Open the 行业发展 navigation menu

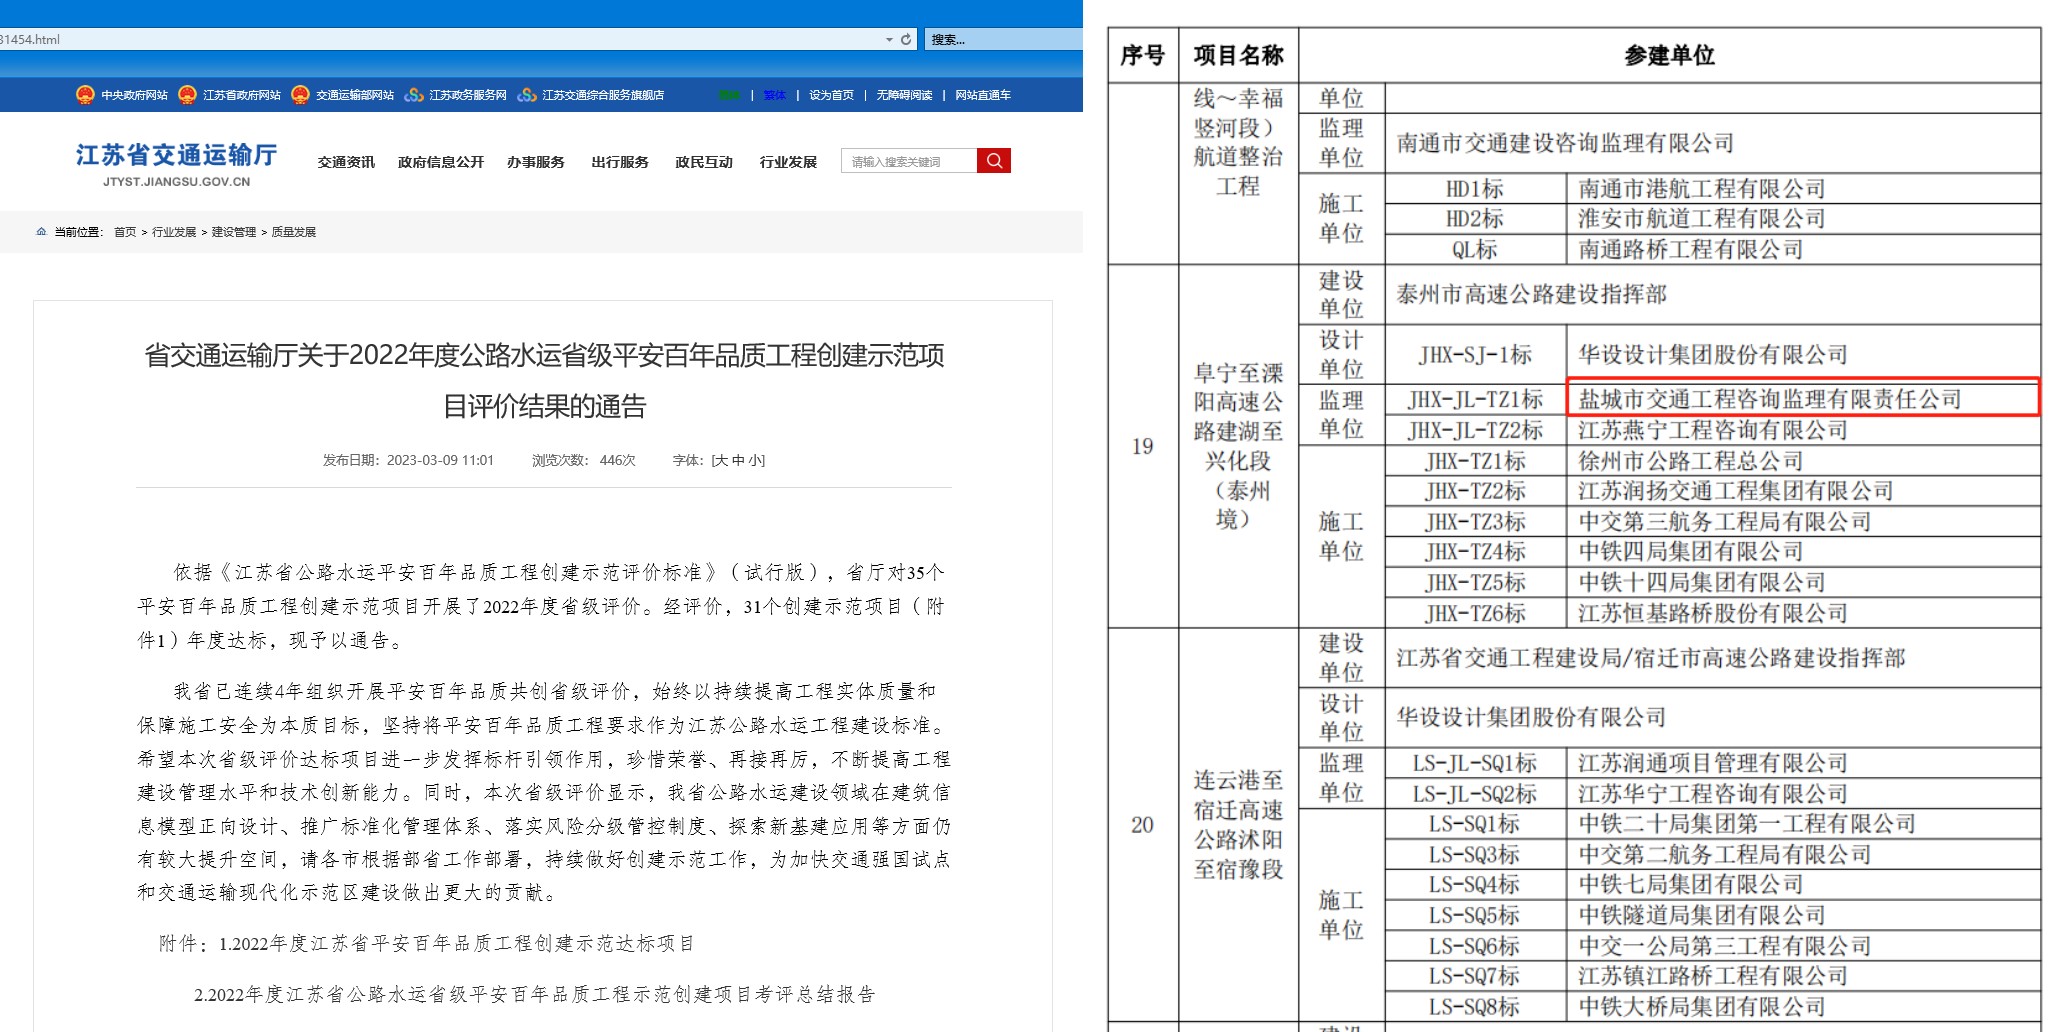tap(788, 162)
